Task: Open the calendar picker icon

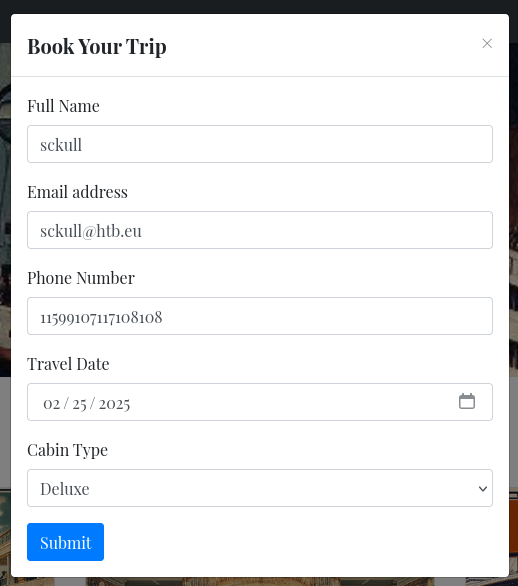Action: 467,401
